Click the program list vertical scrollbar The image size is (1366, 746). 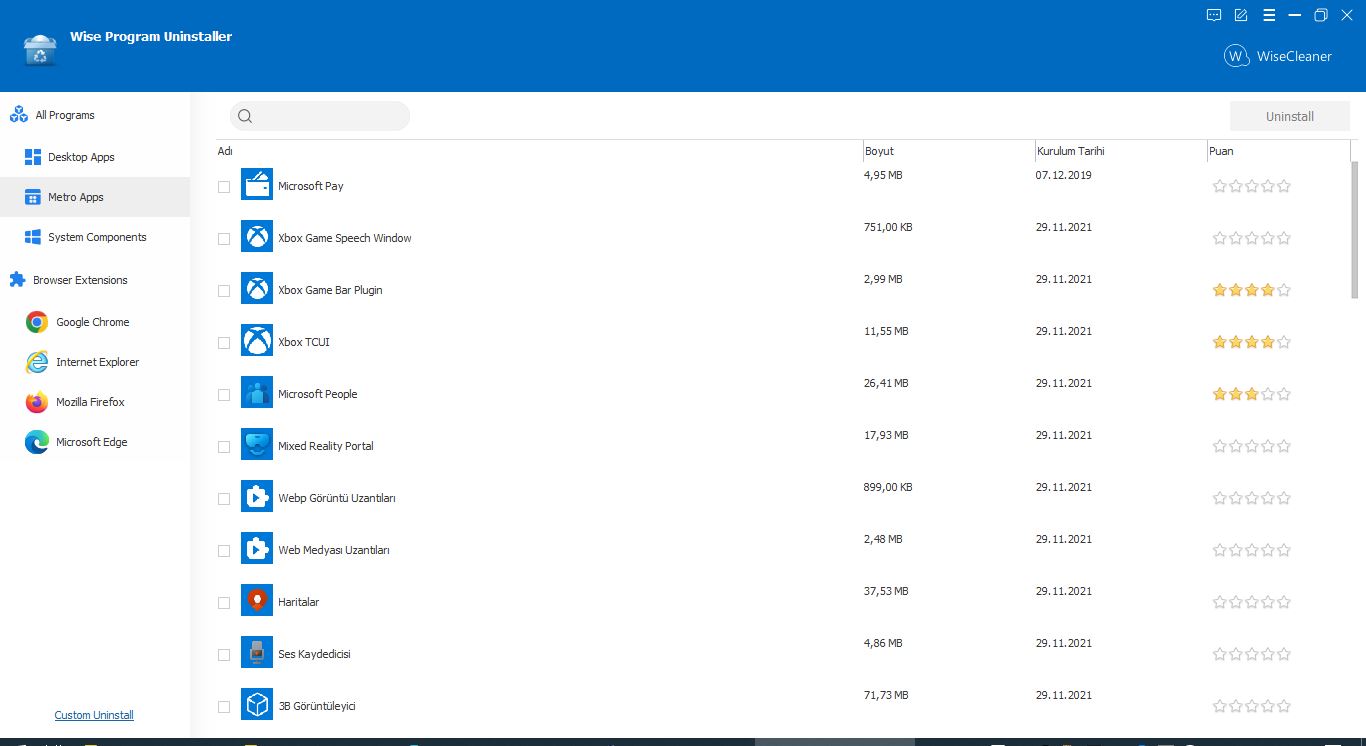coord(1355,230)
